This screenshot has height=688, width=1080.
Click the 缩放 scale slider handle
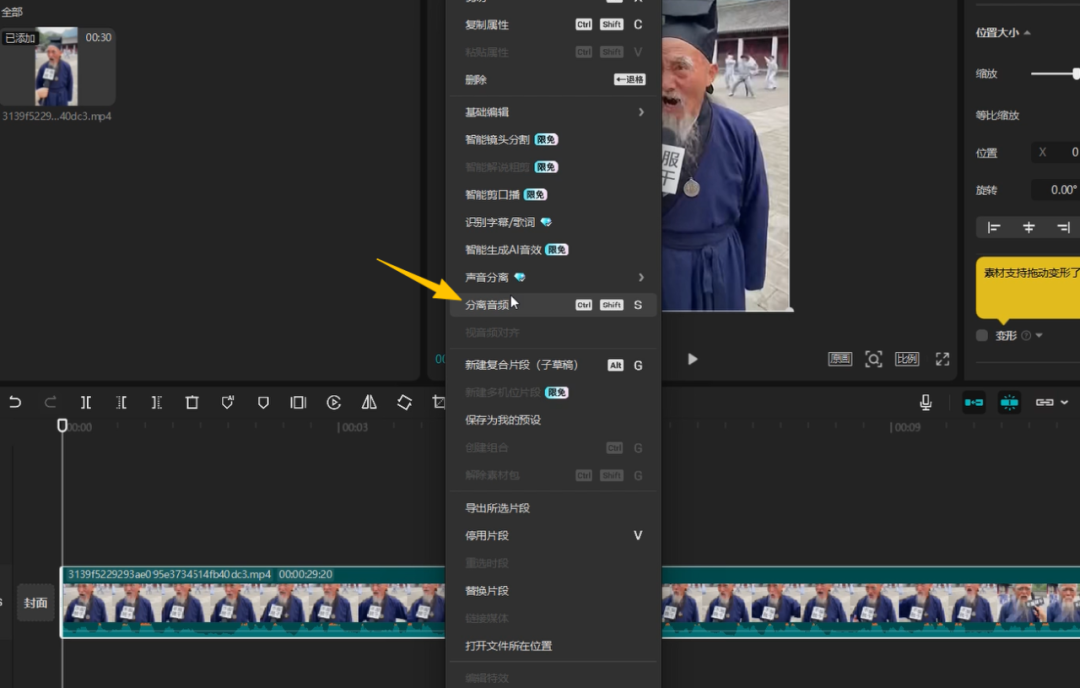click(1076, 74)
